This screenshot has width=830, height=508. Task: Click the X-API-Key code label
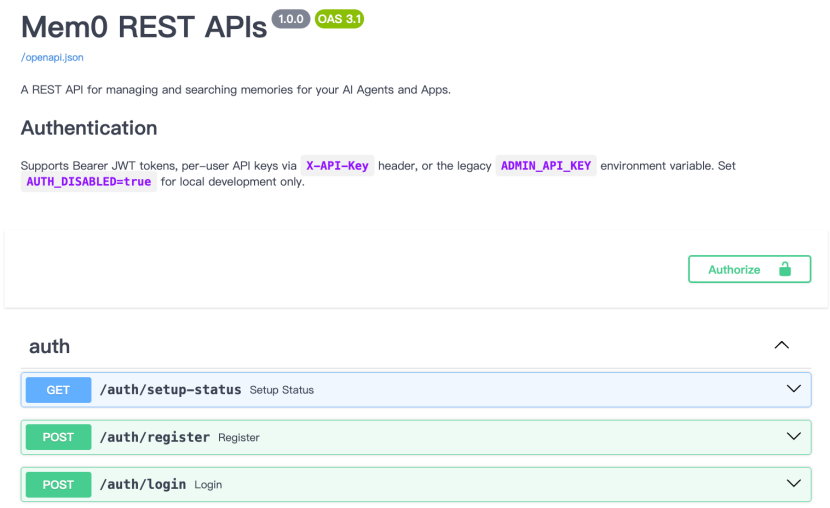(337, 166)
